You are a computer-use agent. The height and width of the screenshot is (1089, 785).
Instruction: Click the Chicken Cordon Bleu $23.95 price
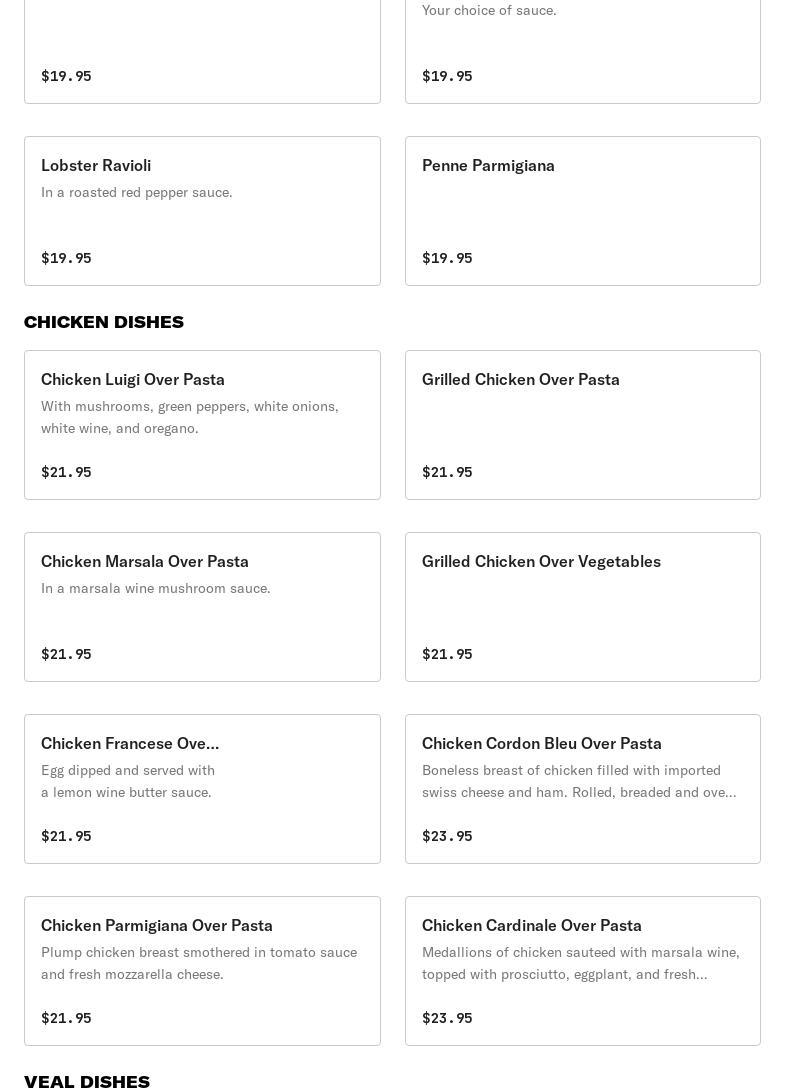(447, 836)
